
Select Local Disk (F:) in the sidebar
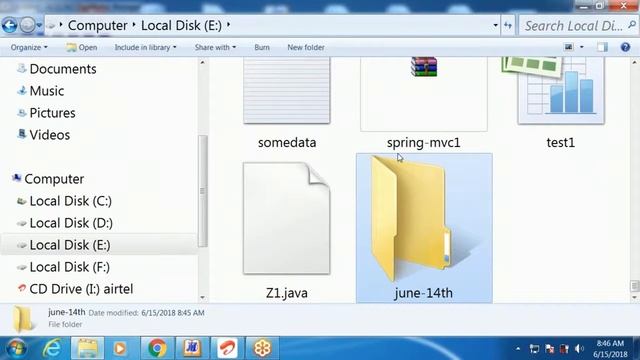pos(70,267)
